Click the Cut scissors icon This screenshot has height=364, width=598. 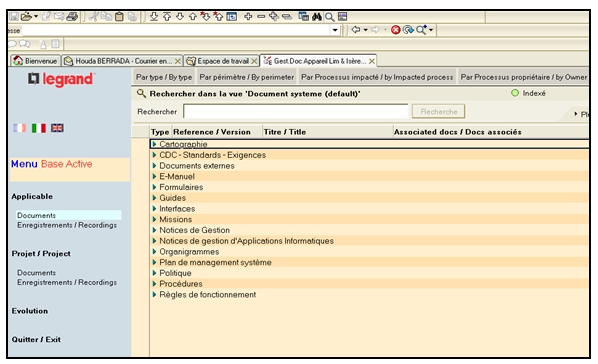[x=93, y=16]
